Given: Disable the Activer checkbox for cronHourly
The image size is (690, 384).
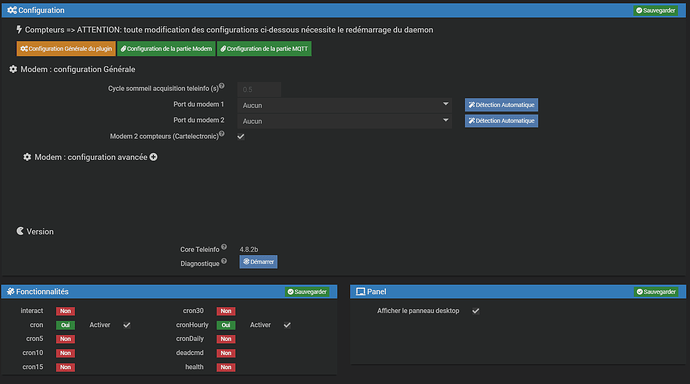Looking at the screenshot, I should tap(287, 325).
